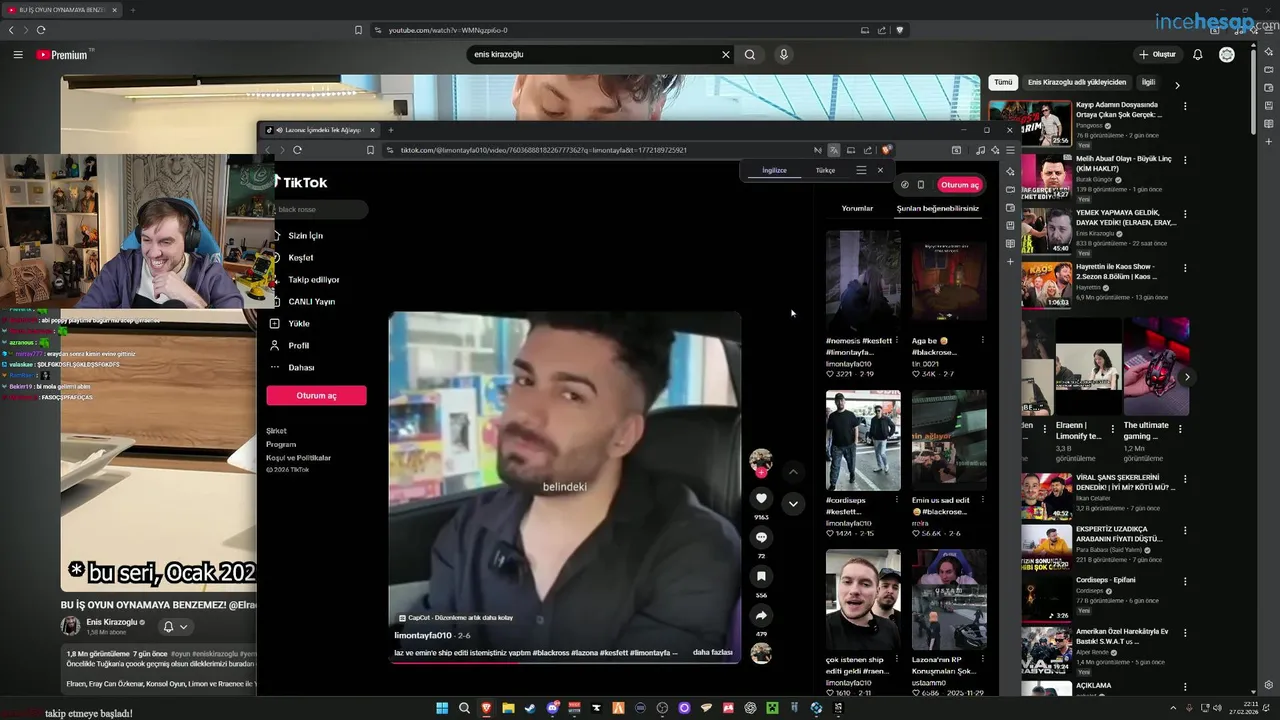The image size is (1280, 720).
Task: Select Enis Kirazoğlu adlı yükleyiciden chip
Action: pos(1077,82)
